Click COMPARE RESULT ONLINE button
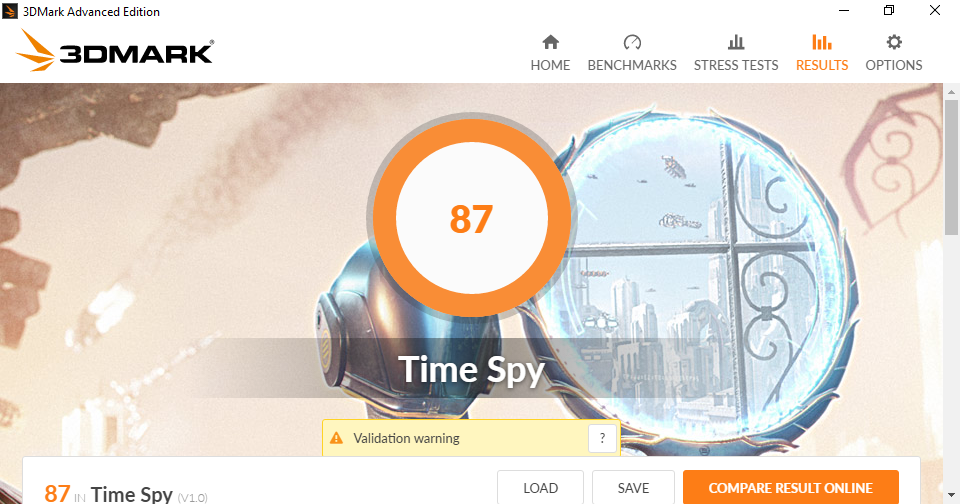960x504 pixels. pyautogui.click(x=790, y=488)
